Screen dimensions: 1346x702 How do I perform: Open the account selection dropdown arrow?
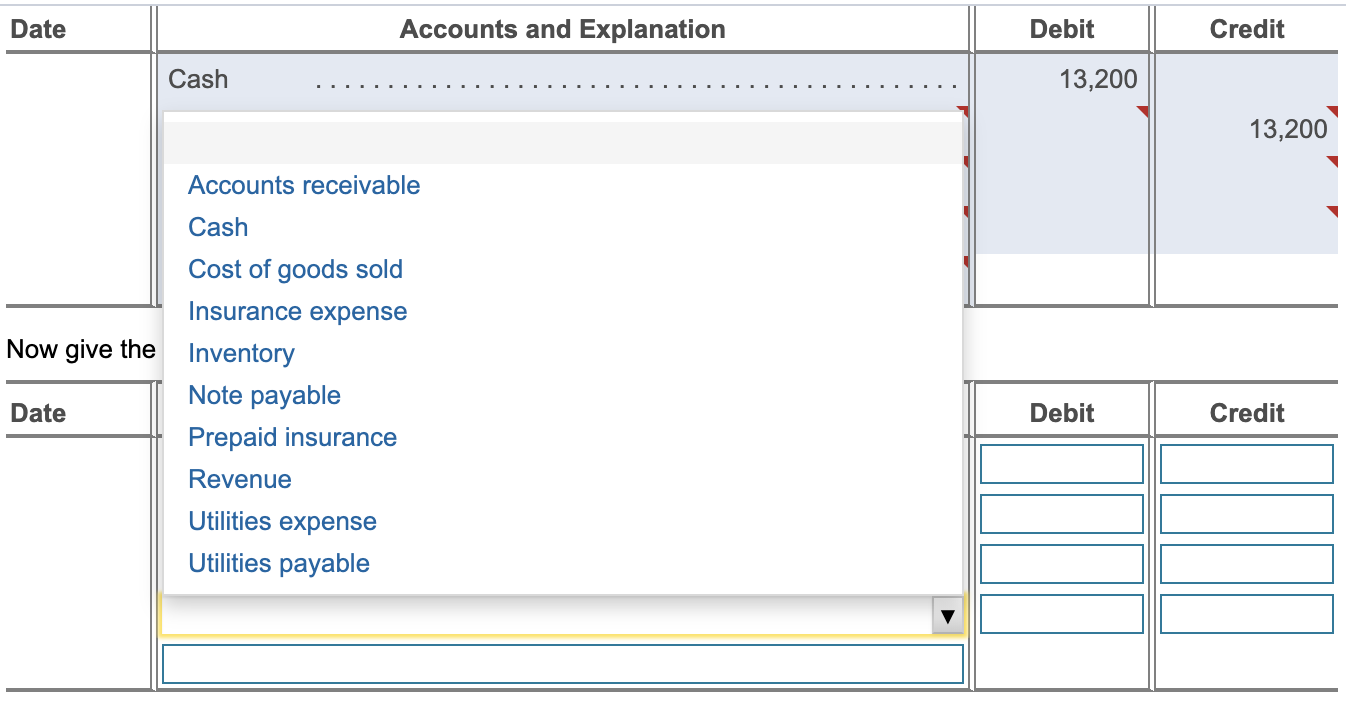coord(946,614)
